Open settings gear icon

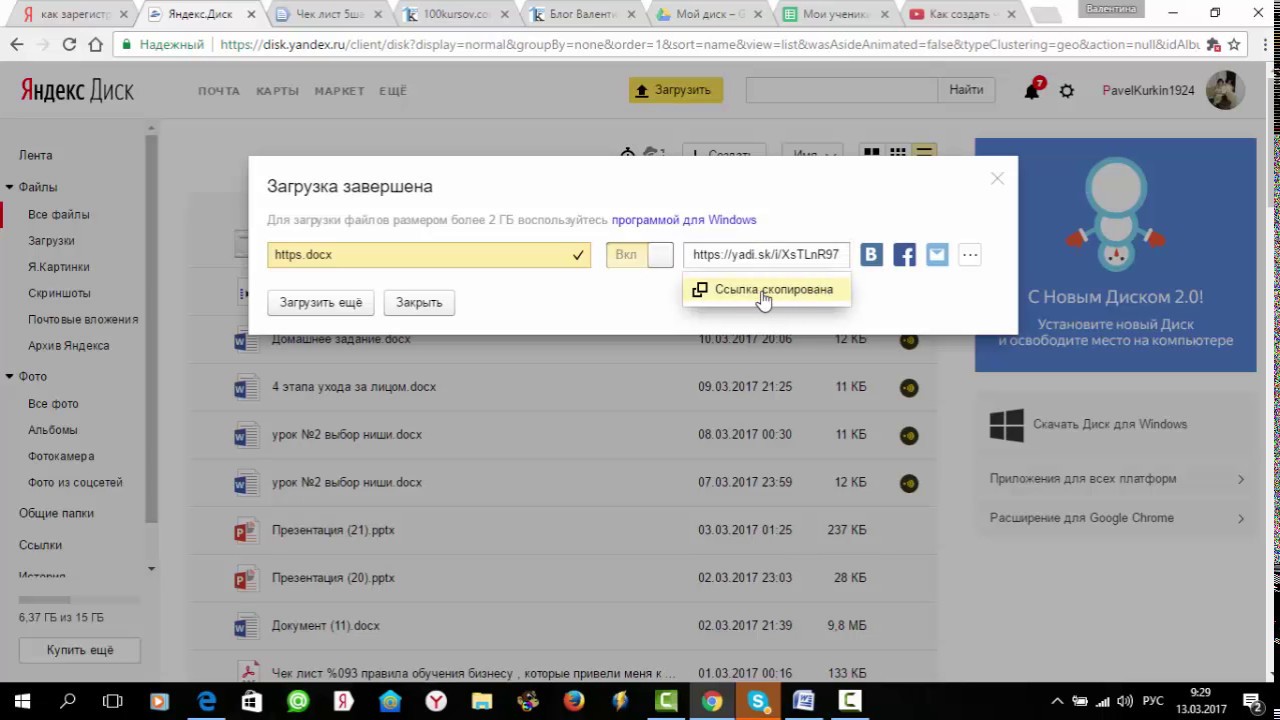[x=1067, y=91]
